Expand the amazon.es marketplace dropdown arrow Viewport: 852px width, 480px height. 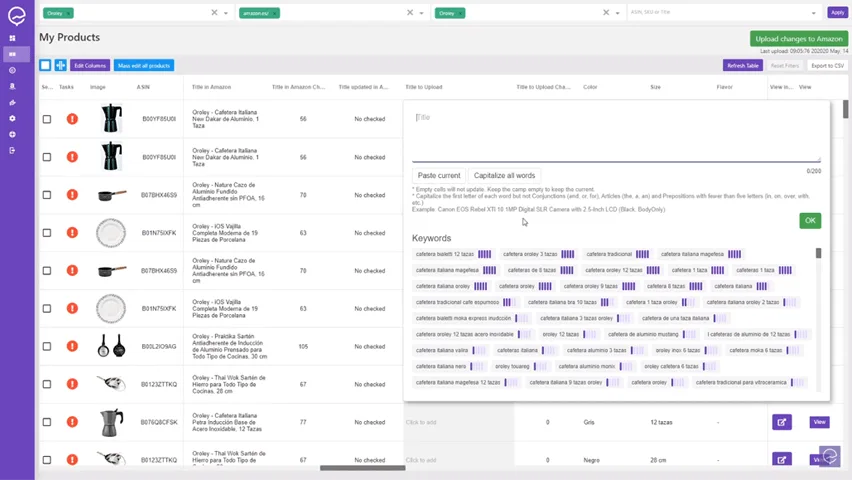(x=422, y=13)
